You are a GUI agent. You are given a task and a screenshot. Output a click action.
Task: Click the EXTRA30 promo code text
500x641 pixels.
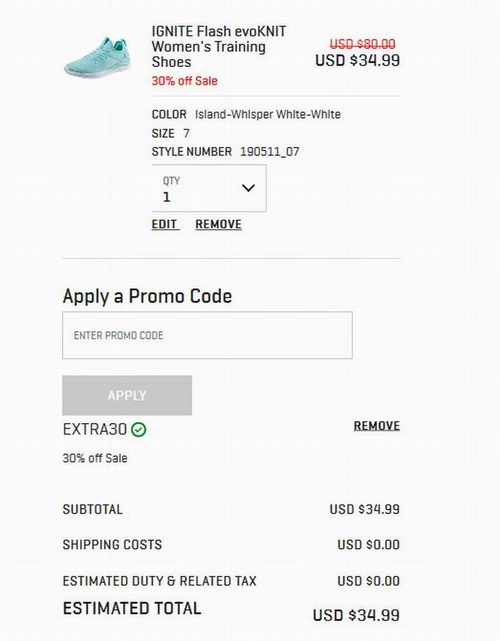(x=94, y=430)
